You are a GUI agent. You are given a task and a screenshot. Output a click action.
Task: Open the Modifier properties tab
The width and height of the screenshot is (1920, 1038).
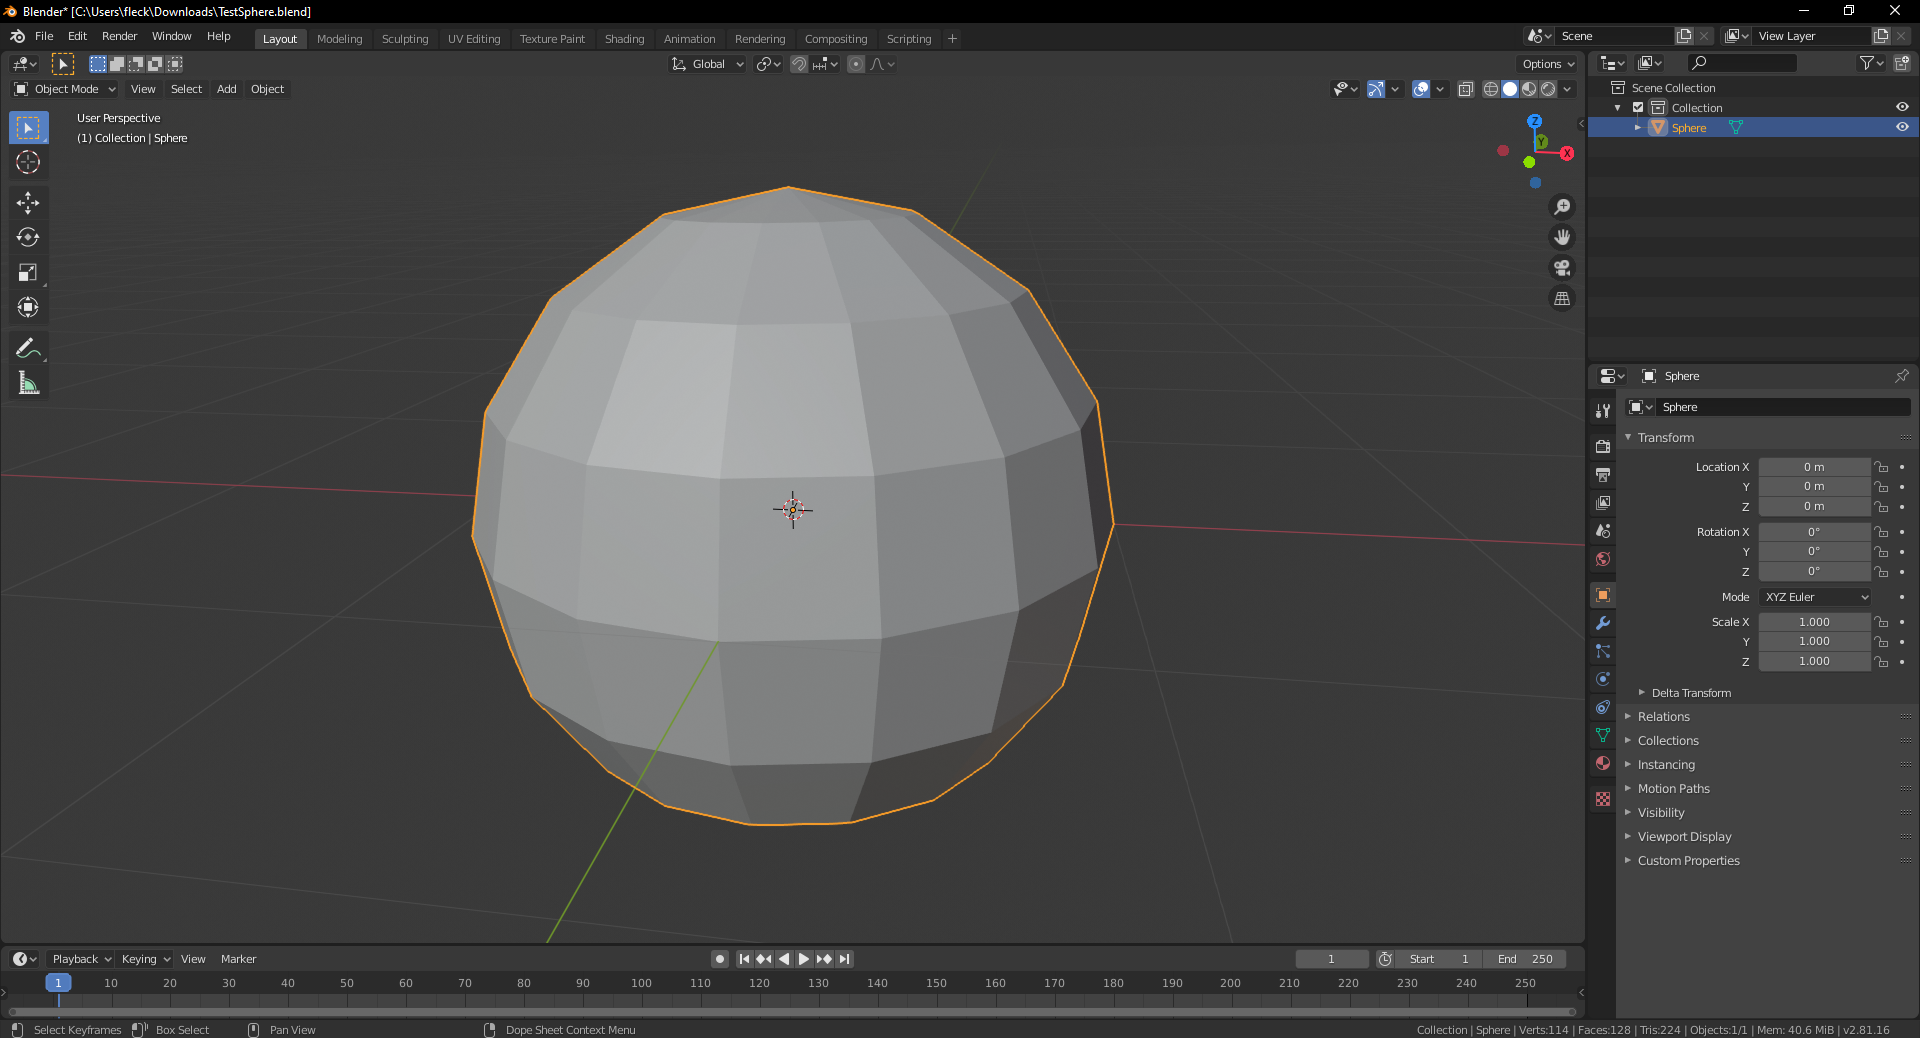(1602, 624)
